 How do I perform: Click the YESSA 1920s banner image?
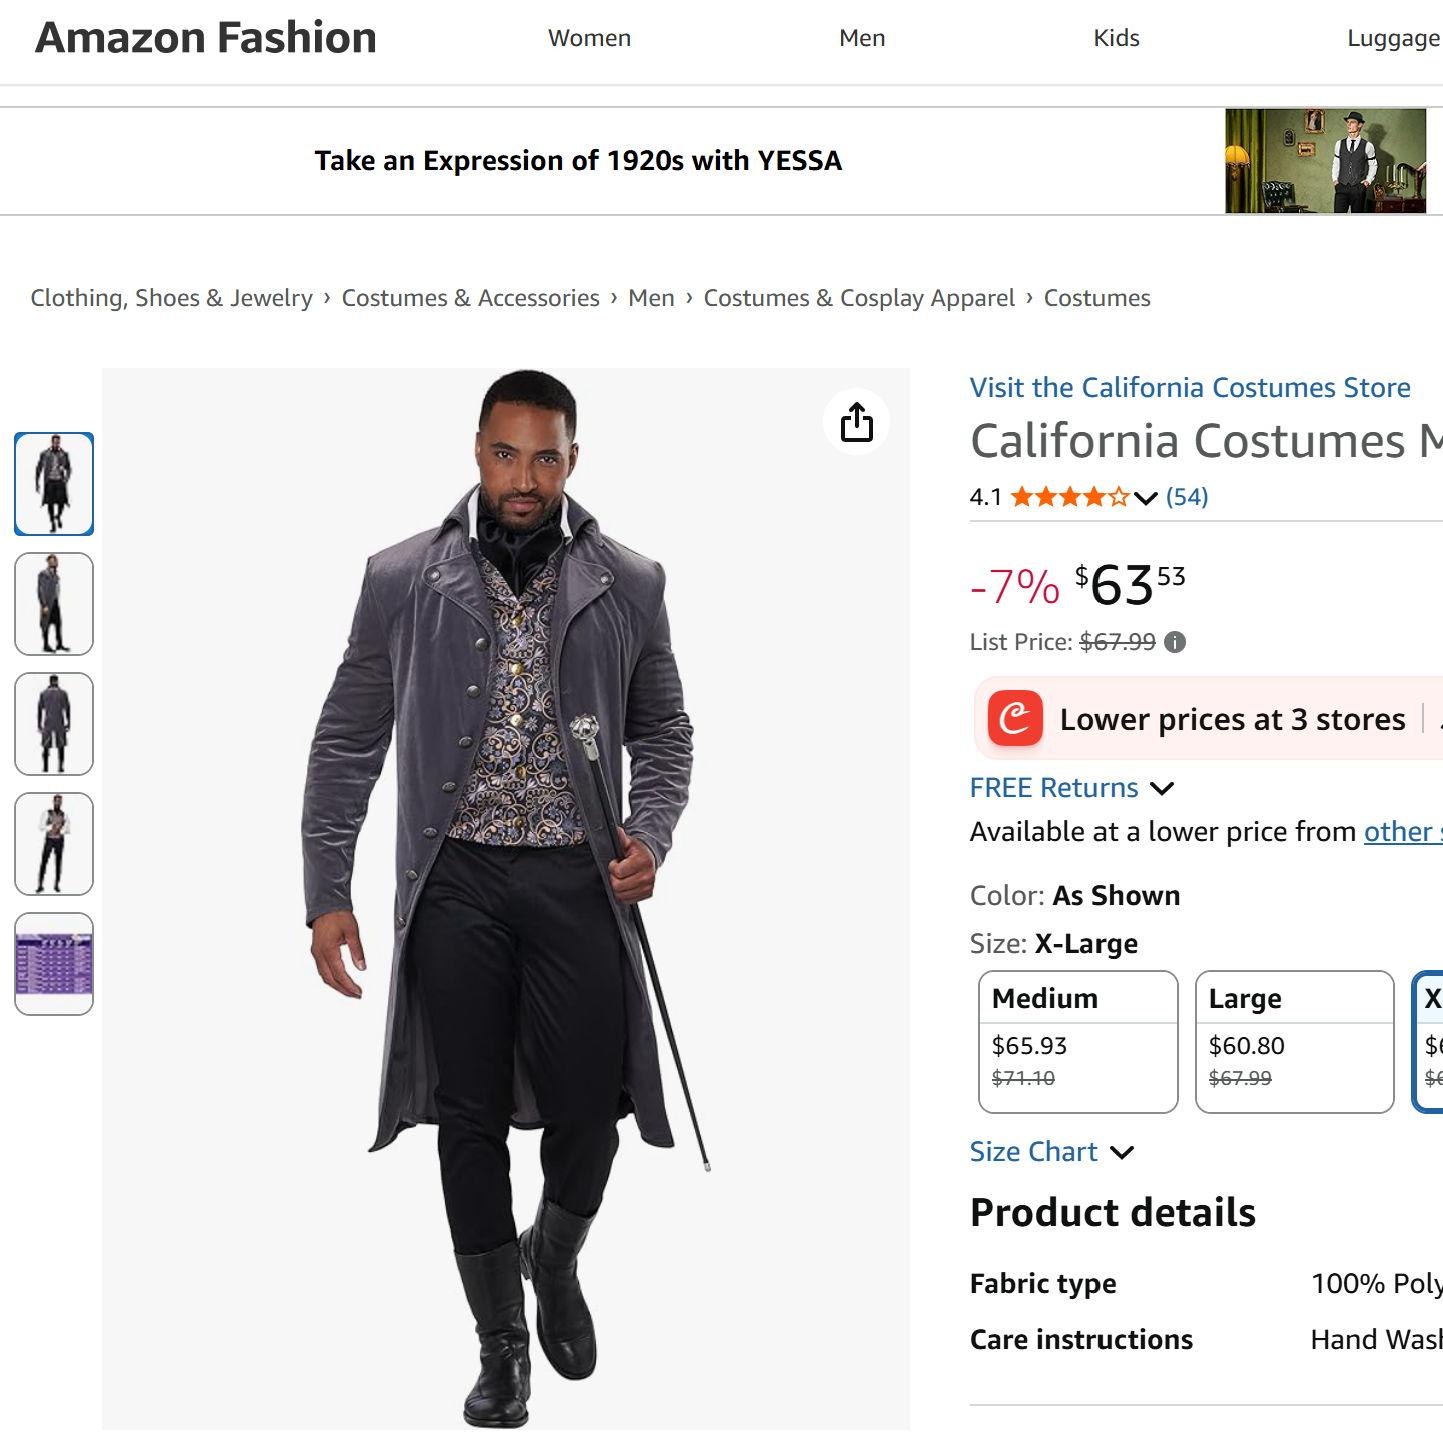[x=1325, y=161]
